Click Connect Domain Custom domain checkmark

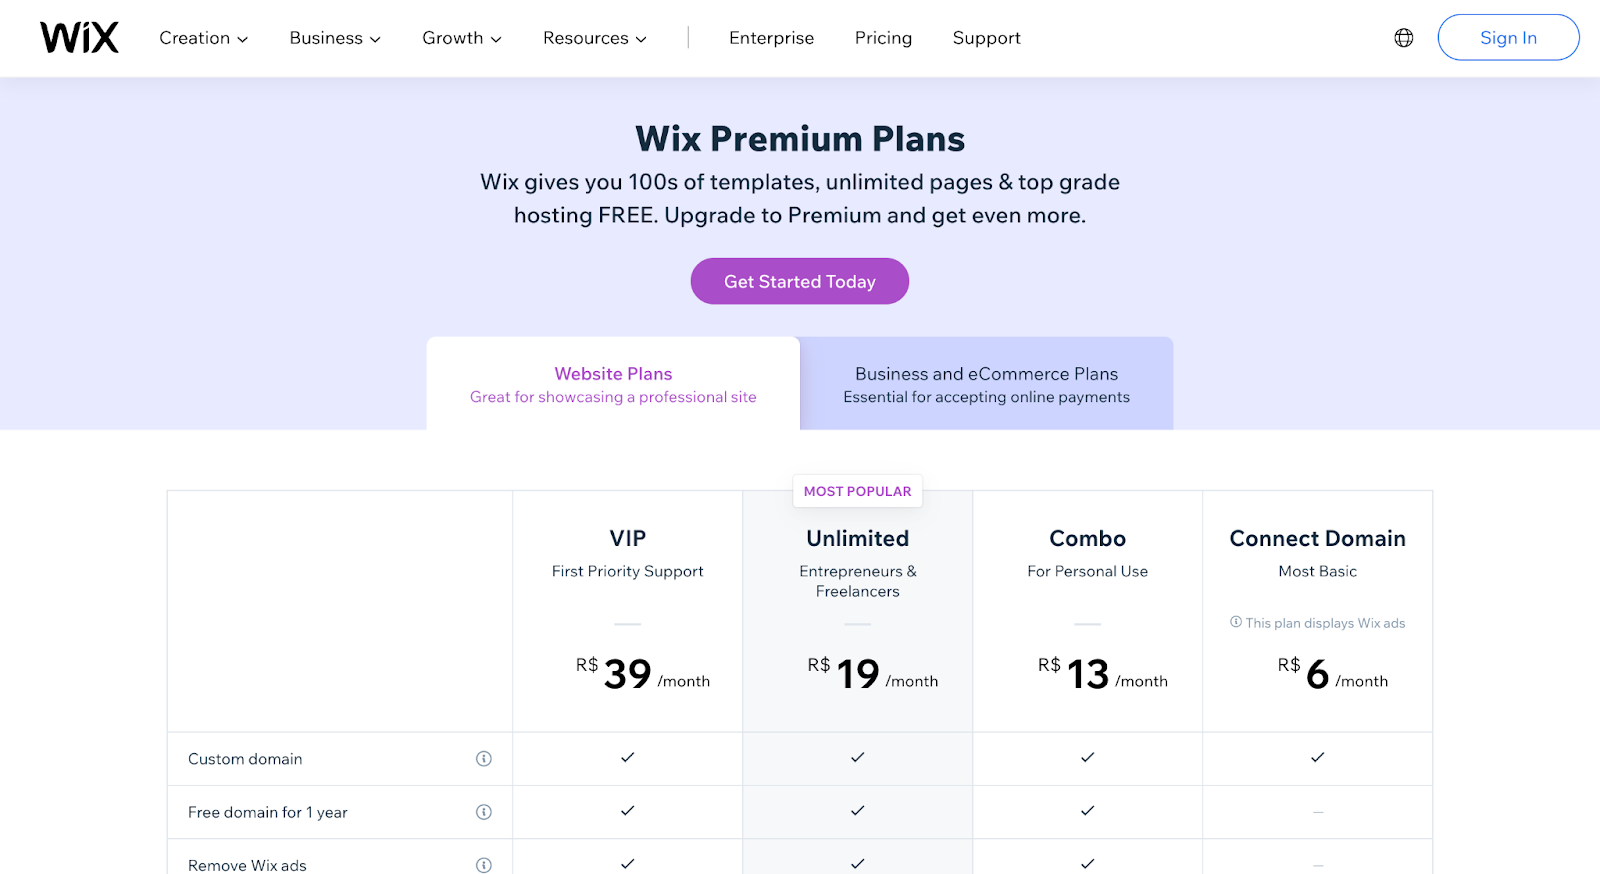(1317, 758)
